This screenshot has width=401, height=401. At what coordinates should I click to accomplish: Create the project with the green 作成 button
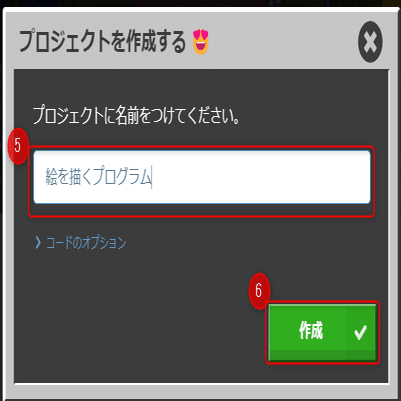(x=322, y=332)
